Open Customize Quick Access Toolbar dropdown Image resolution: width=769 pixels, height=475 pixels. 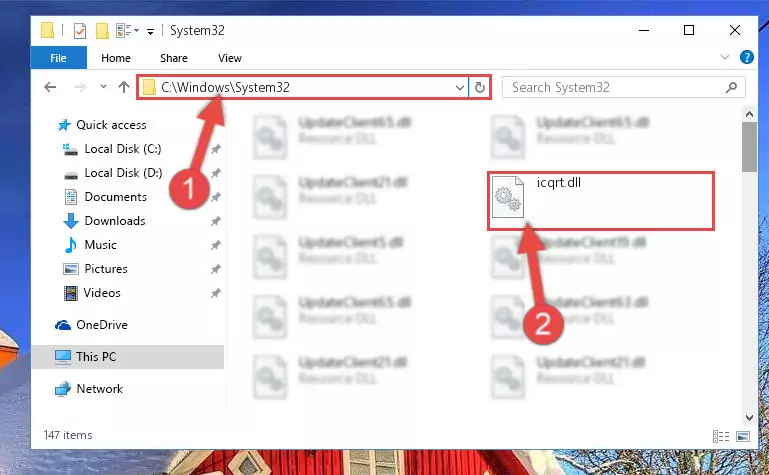click(150, 31)
